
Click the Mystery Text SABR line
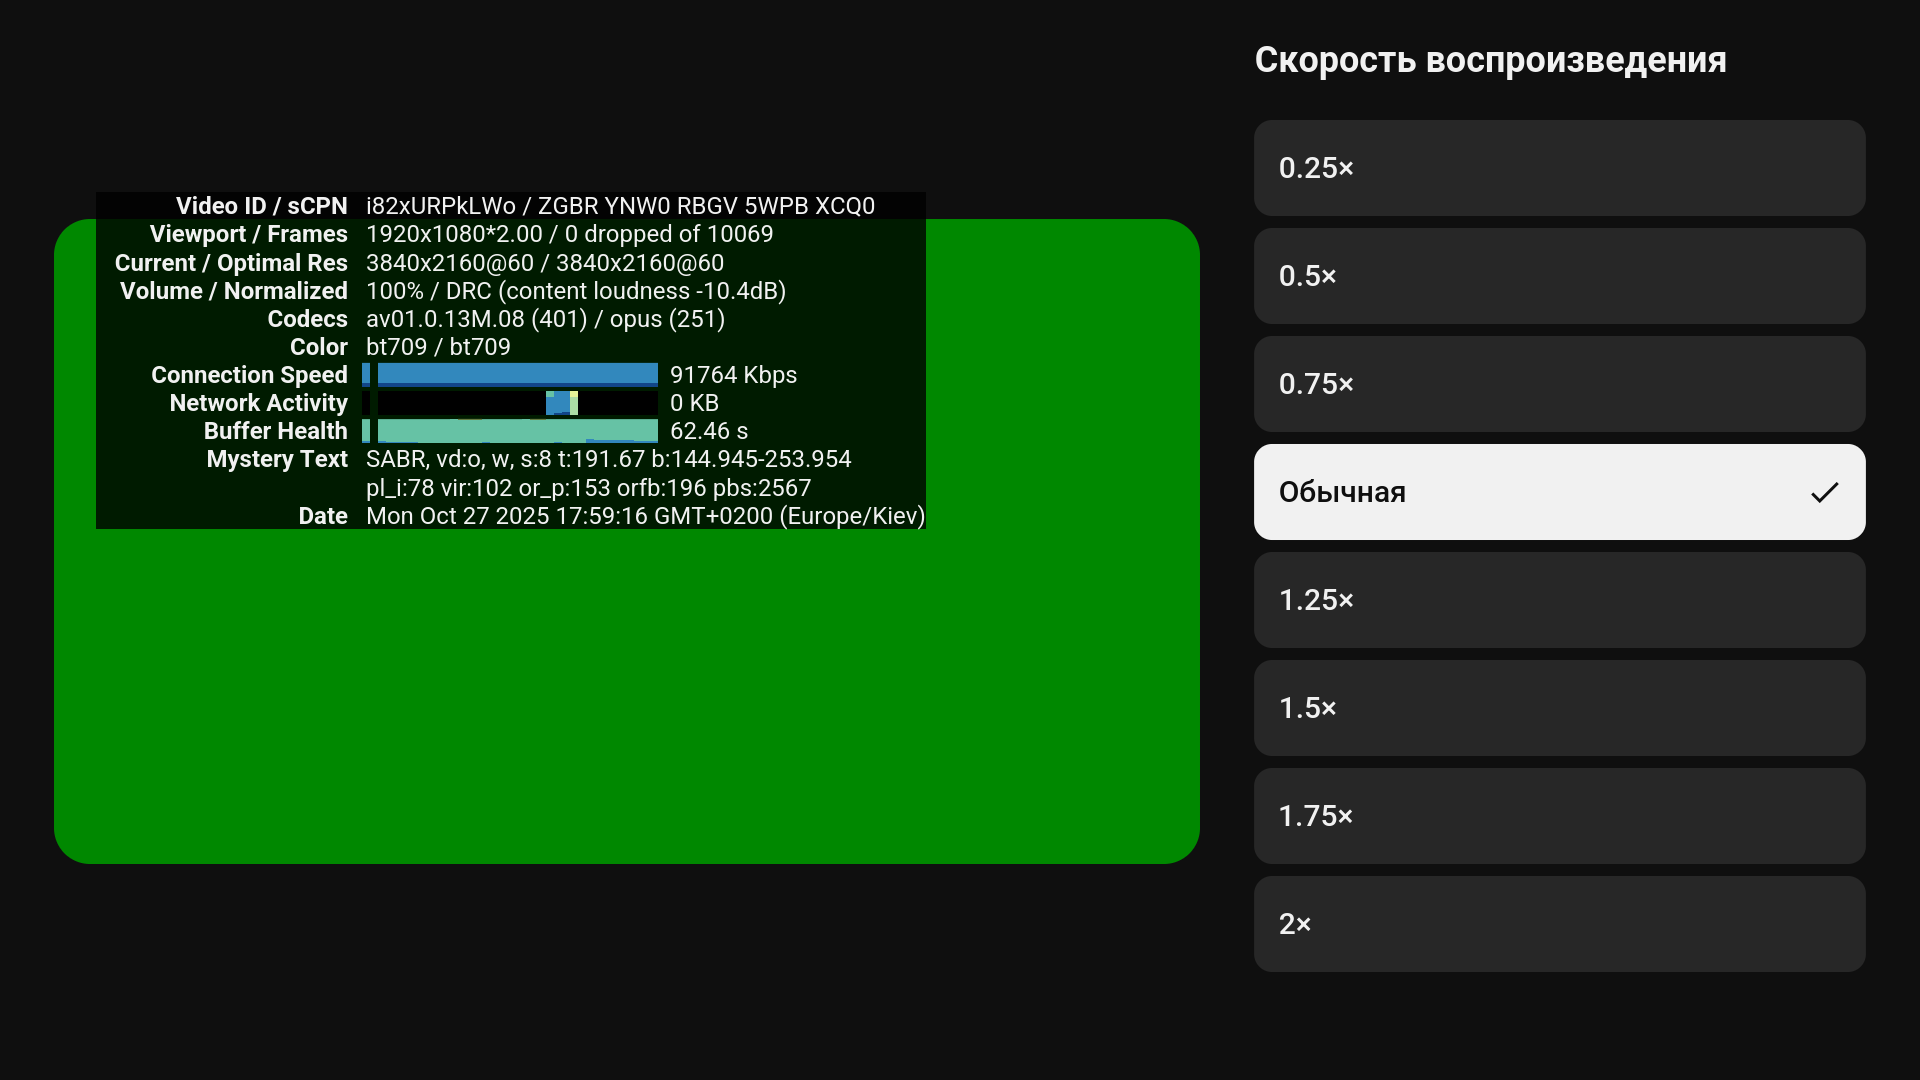click(x=608, y=459)
